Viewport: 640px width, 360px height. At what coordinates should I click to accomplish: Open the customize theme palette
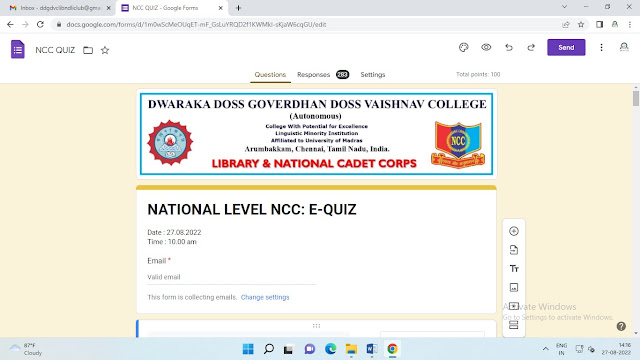[x=464, y=47]
